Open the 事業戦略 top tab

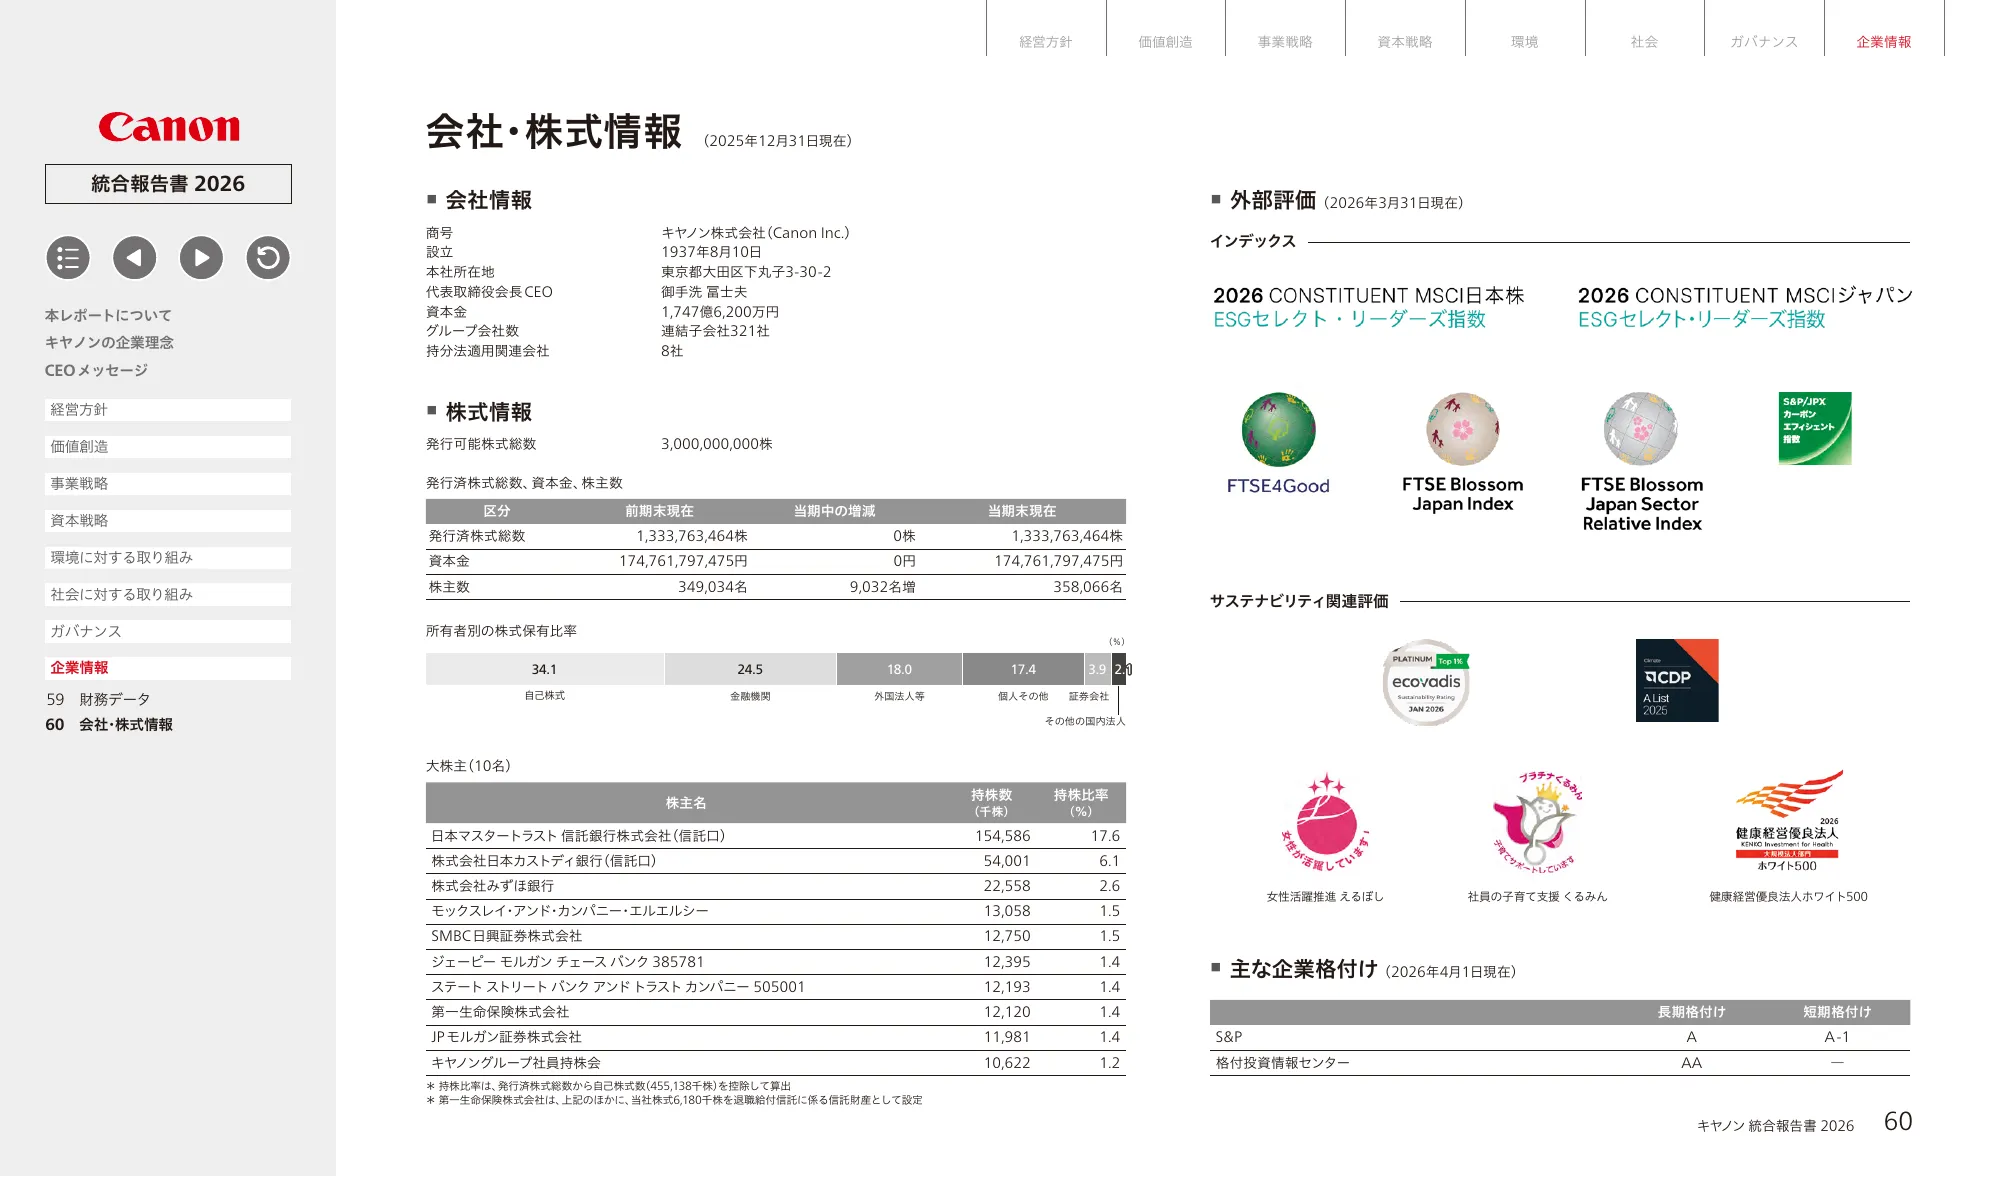(x=1285, y=41)
